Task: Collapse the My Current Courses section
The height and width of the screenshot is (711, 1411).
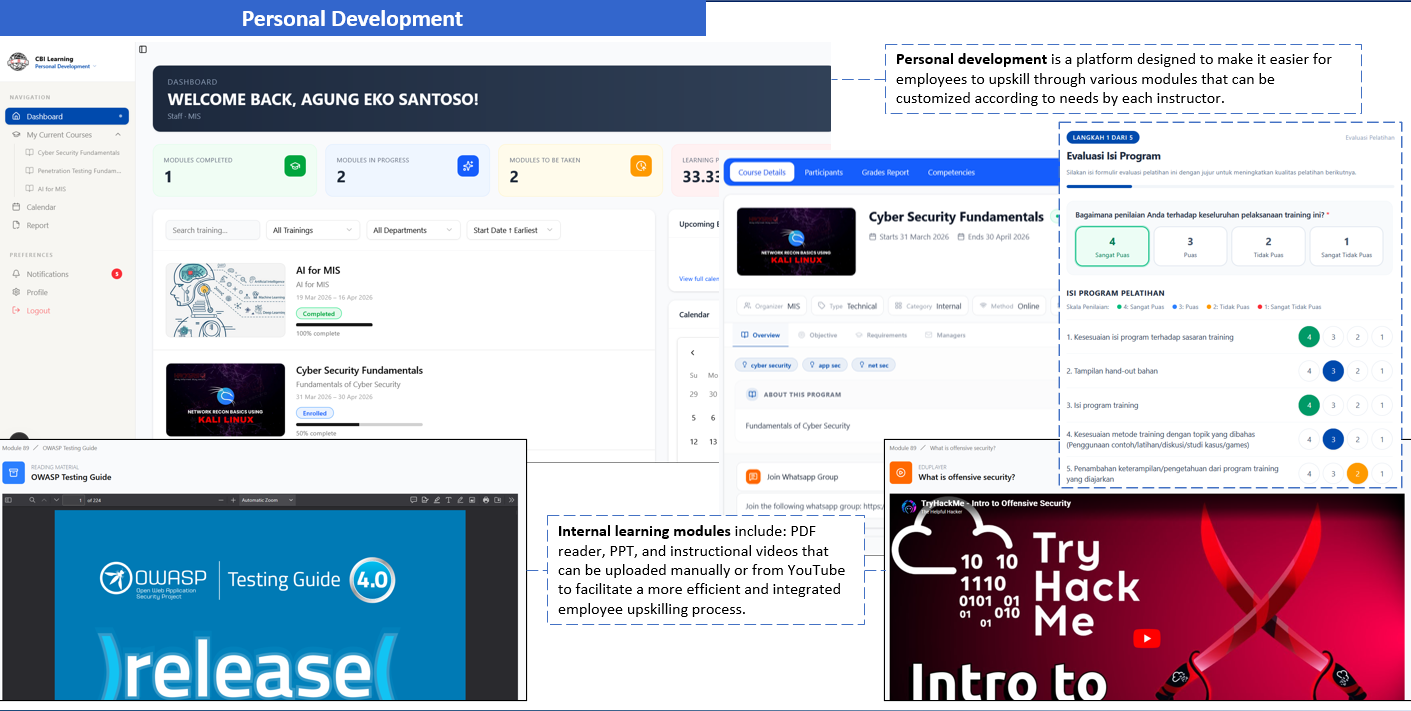Action: 118,134
